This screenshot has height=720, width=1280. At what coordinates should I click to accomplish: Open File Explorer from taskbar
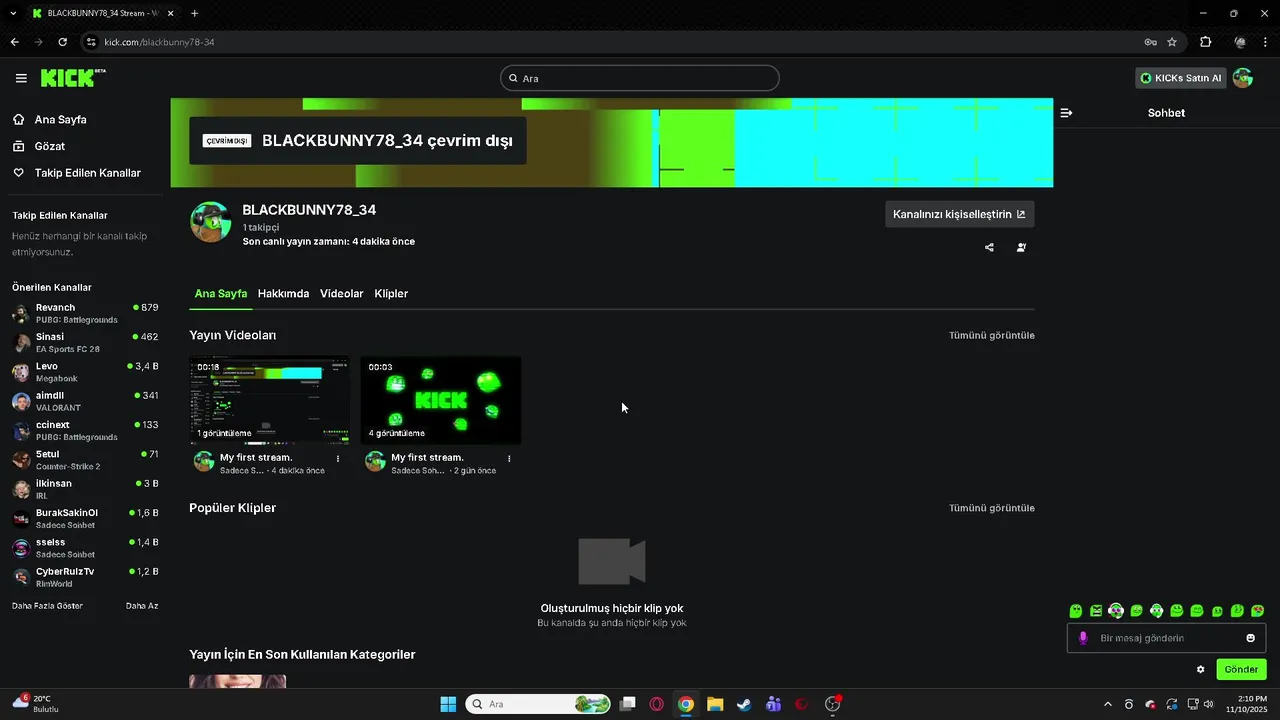[715, 704]
